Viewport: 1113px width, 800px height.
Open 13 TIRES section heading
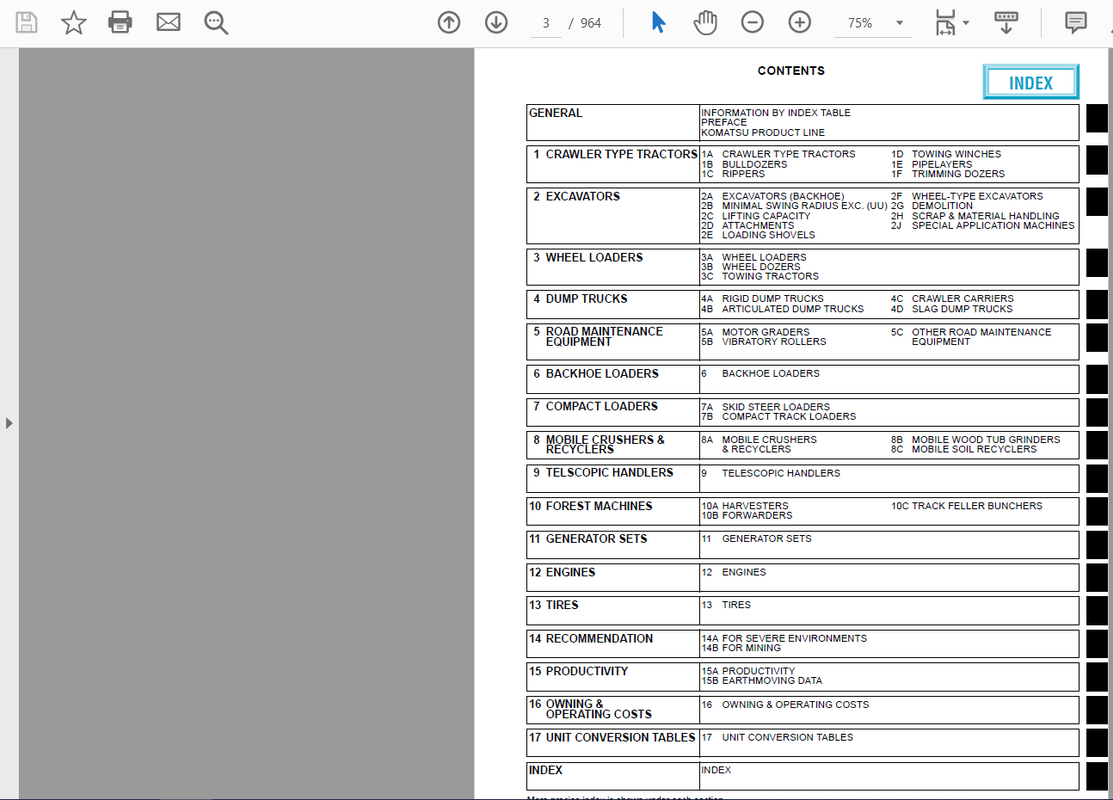[553, 605]
